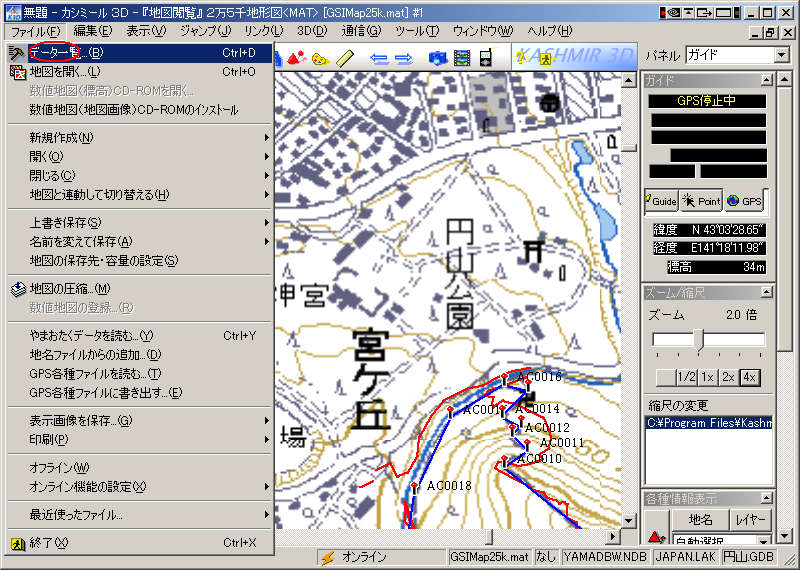Screen dimensions: 800x570
Task: Click waypoint pin AC0018 on the map
Action: pyautogui.click(x=414, y=487)
